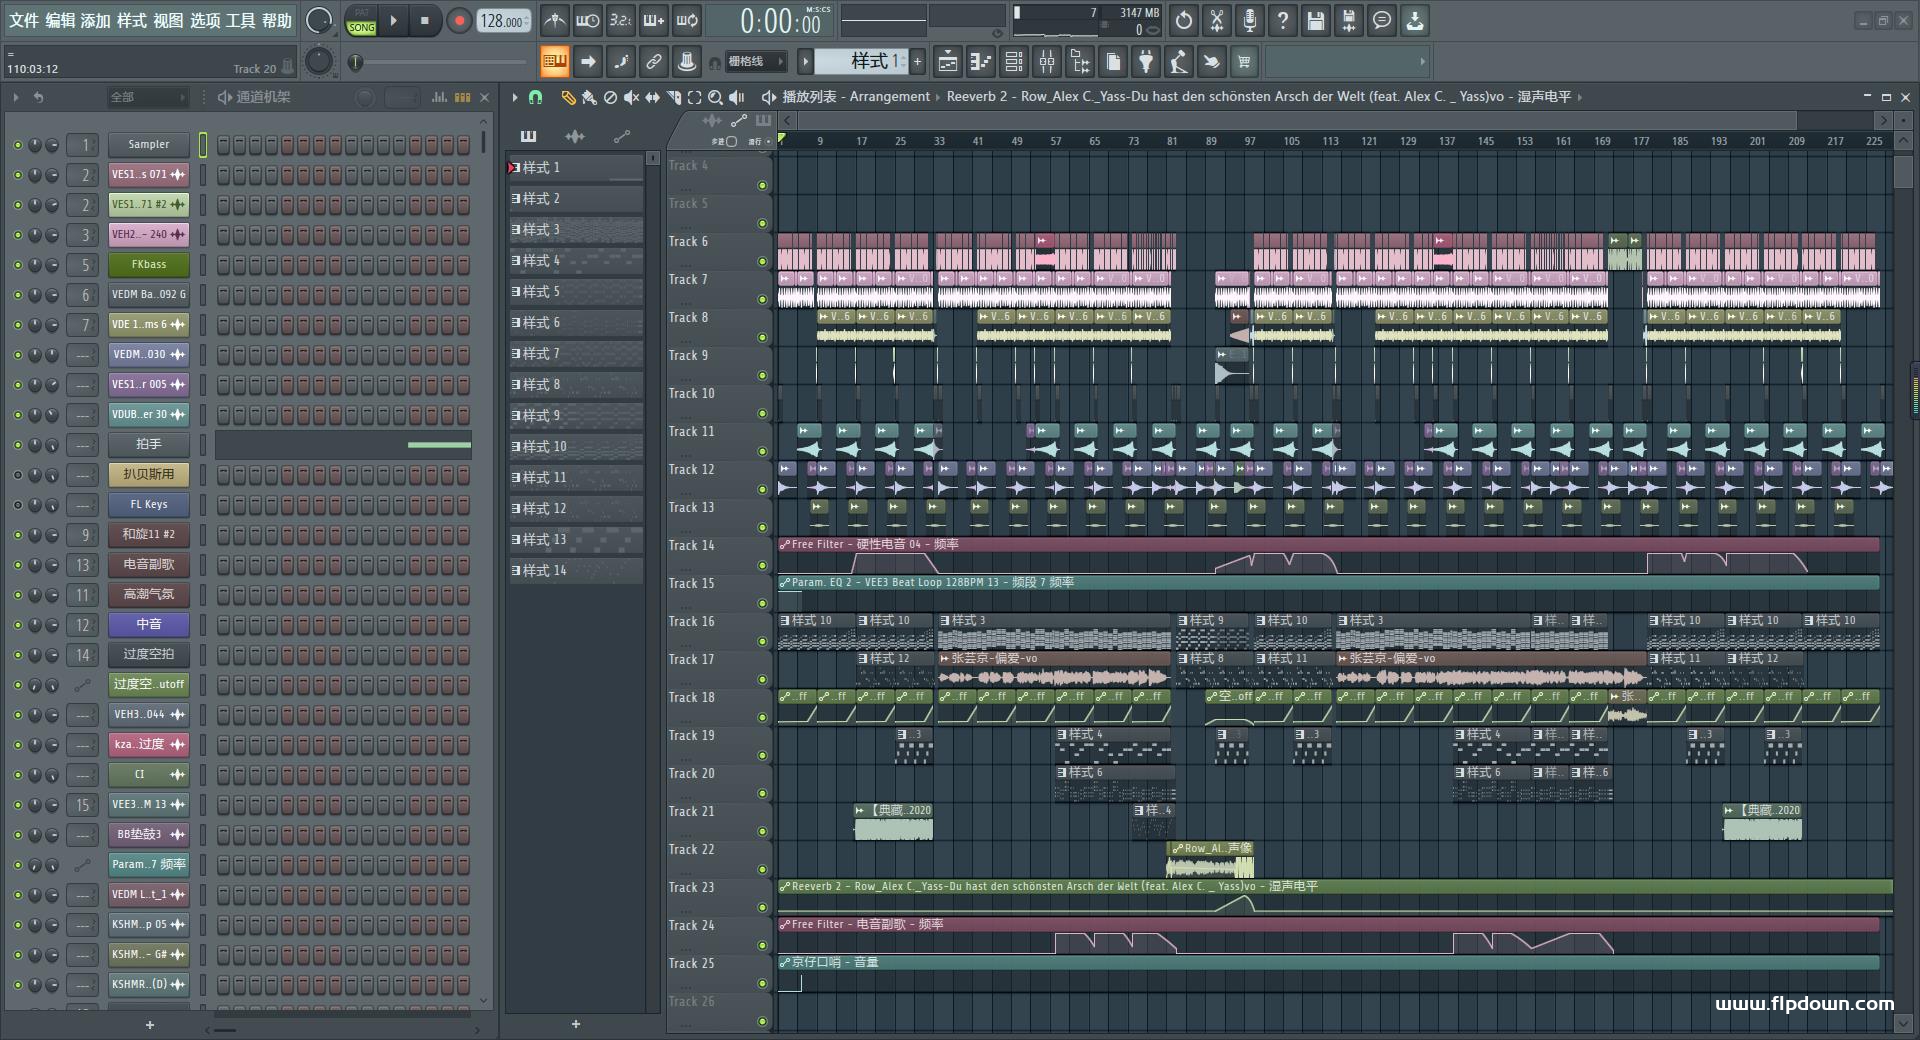Open the Mixer view icon
Screen dimensions: 1920x1040
tap(1047, 62)
